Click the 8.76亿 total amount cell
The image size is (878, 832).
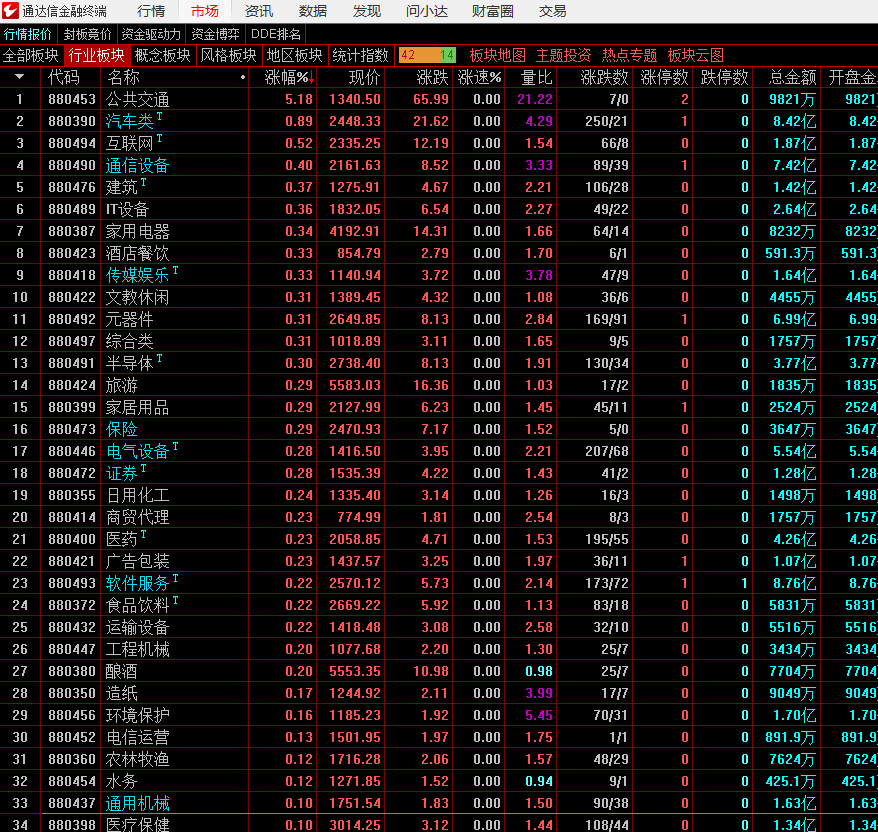coord(794,583)
